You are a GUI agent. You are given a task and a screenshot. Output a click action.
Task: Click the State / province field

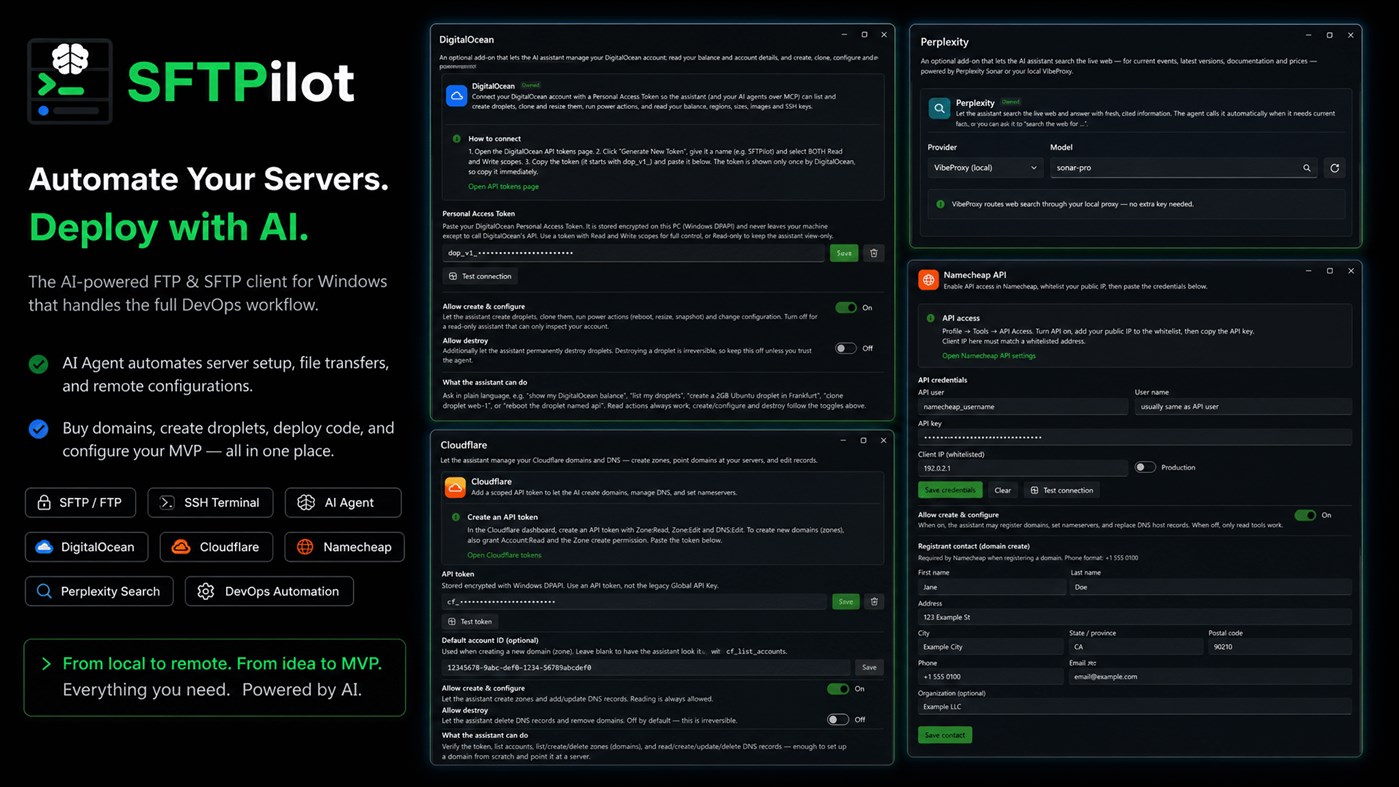pos(1136,647)
